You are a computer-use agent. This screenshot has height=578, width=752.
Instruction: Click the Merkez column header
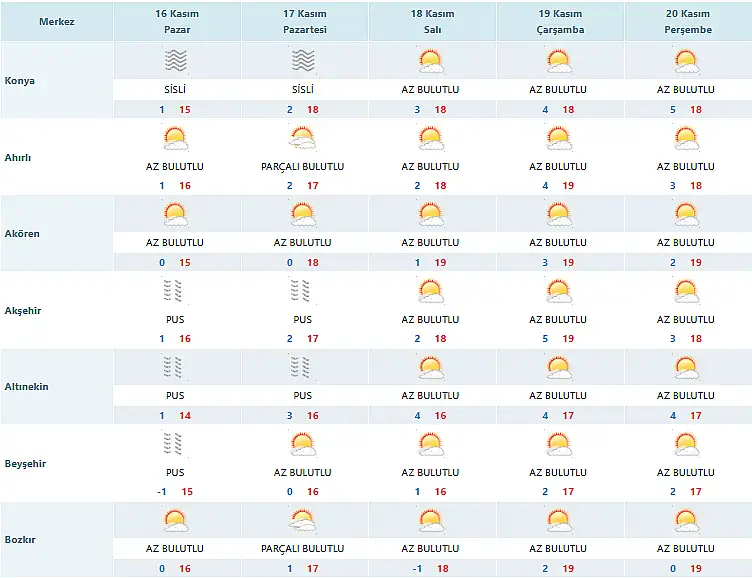point(57,22)
